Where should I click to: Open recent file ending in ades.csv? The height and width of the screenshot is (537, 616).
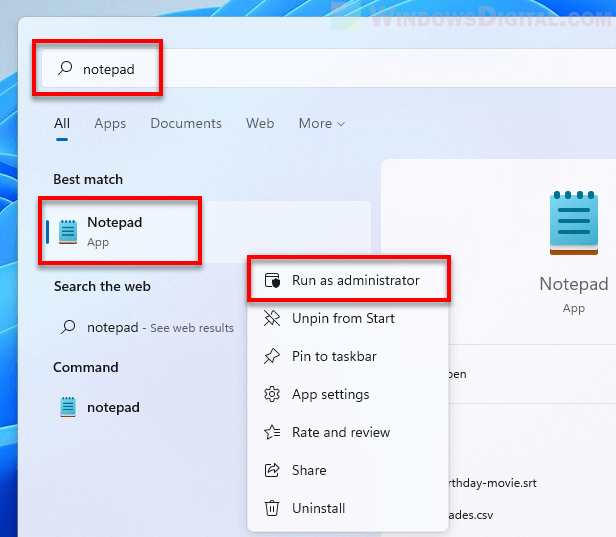(470, 515)
